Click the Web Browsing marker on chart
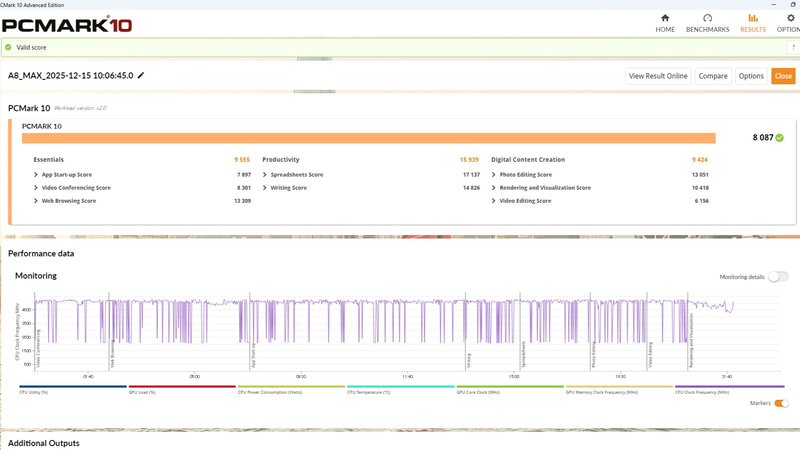This screenshot has height=450, width=800. [x=112, y=355]
